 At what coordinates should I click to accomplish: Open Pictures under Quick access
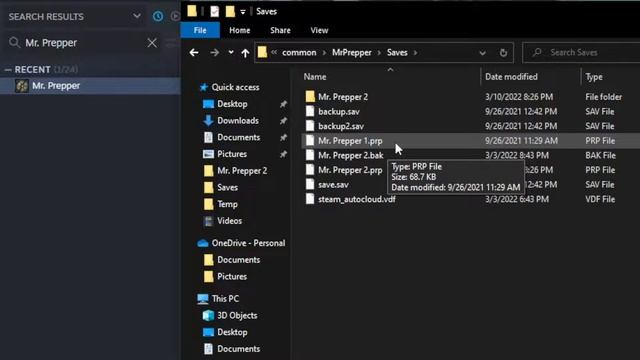click(232, 154)
